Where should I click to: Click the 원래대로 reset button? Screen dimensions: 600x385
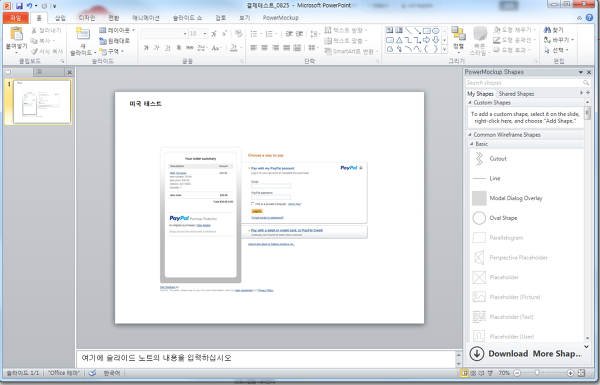[114, 41]
